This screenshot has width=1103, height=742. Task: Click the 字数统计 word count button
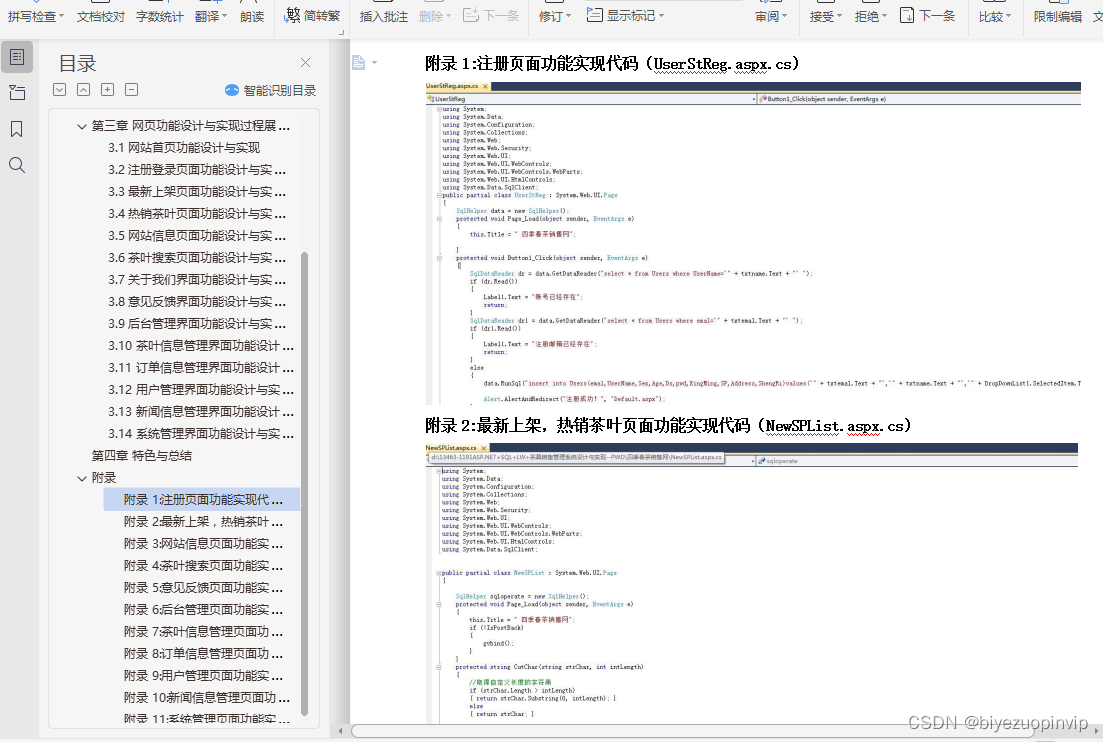click(159, 16)
